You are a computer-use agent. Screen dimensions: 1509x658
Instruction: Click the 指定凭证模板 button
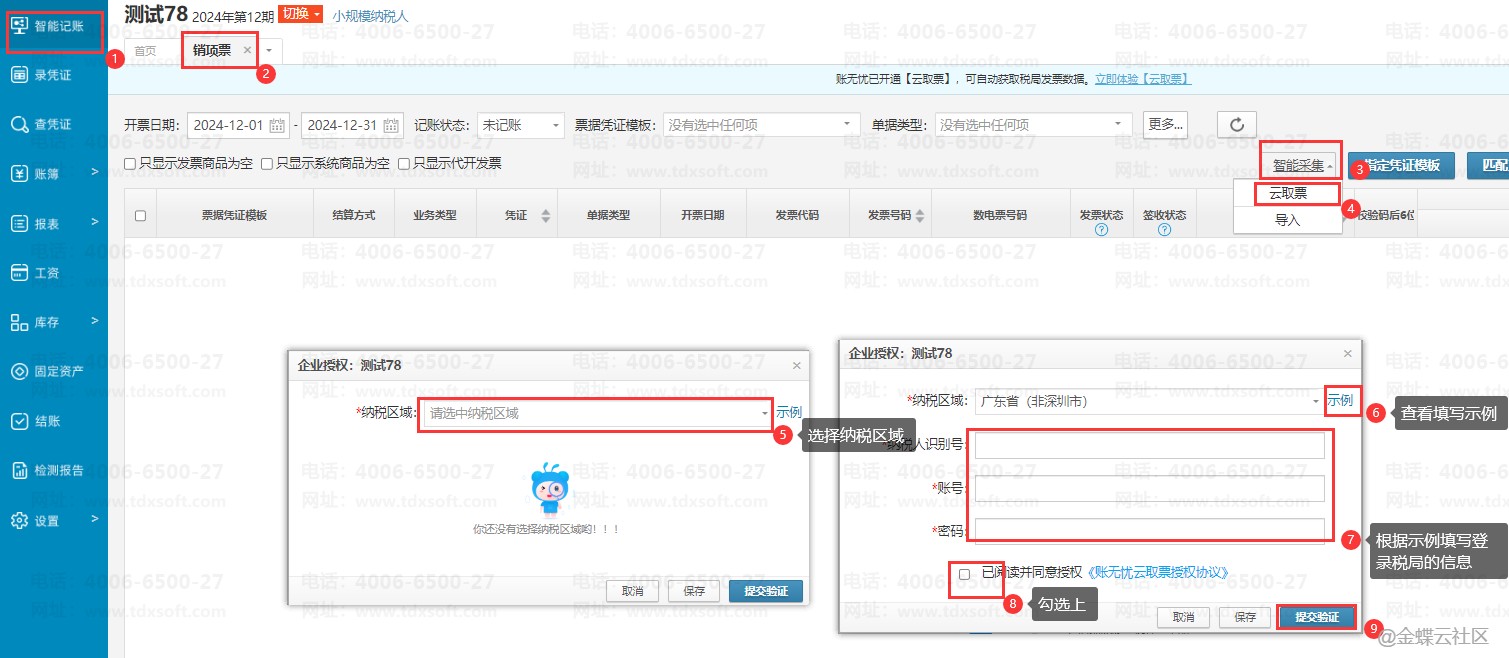pos(1401,166)
